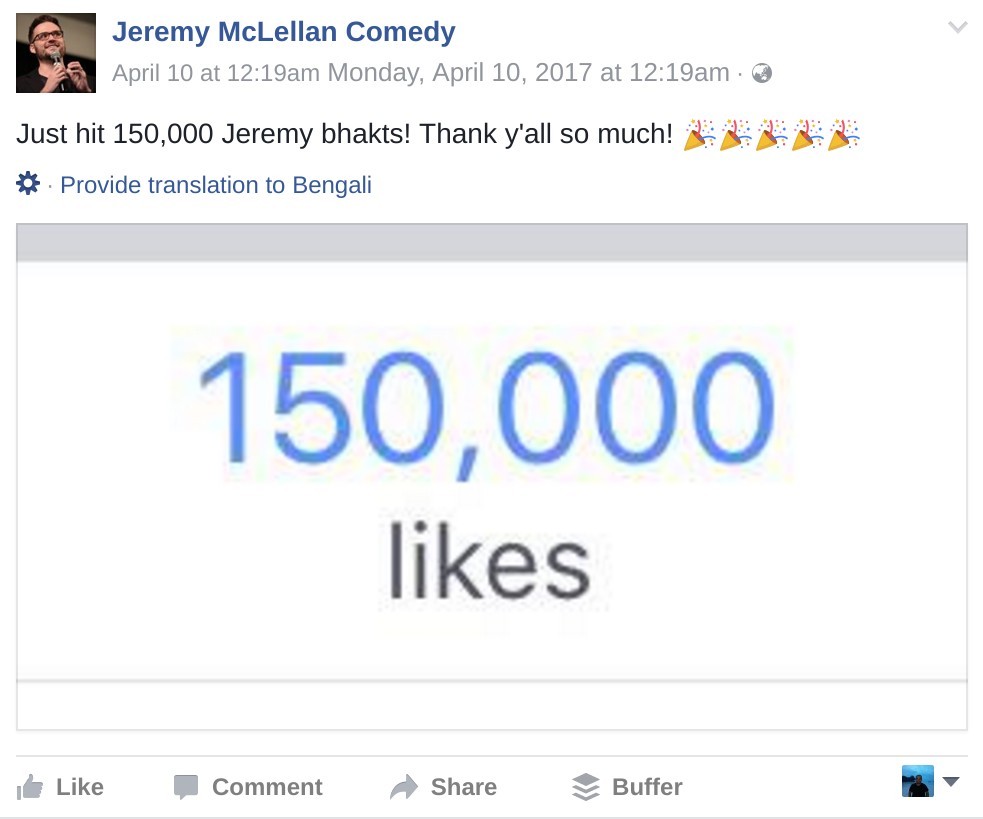Open the Jeremy McLellan Comedy page name
Screen dimensions: 983x819
[x=283, y=32]
